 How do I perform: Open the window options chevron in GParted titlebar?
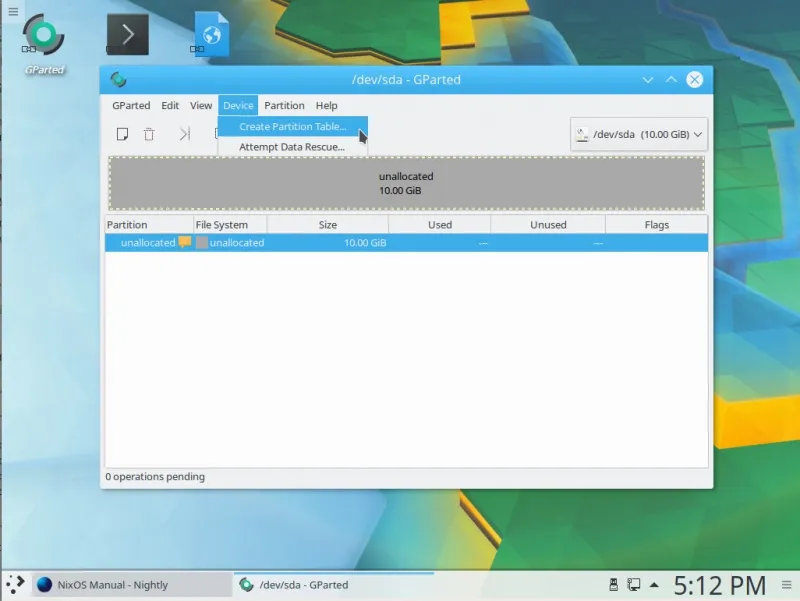point(648,80)
